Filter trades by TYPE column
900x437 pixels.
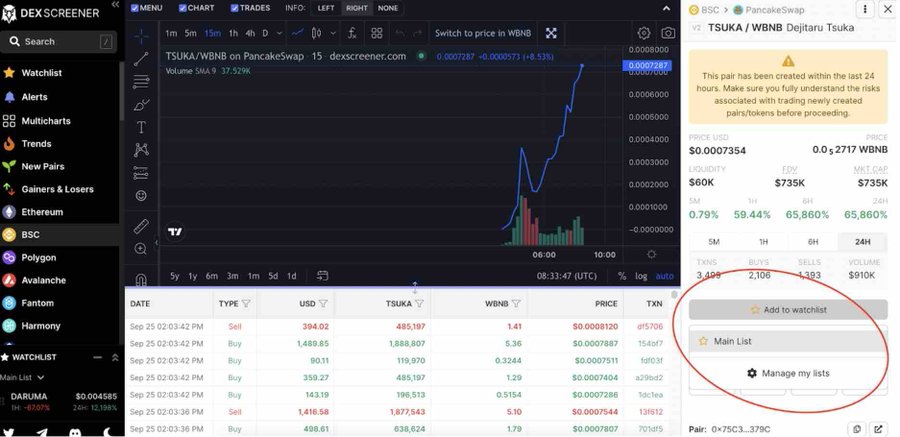(246, 303)
